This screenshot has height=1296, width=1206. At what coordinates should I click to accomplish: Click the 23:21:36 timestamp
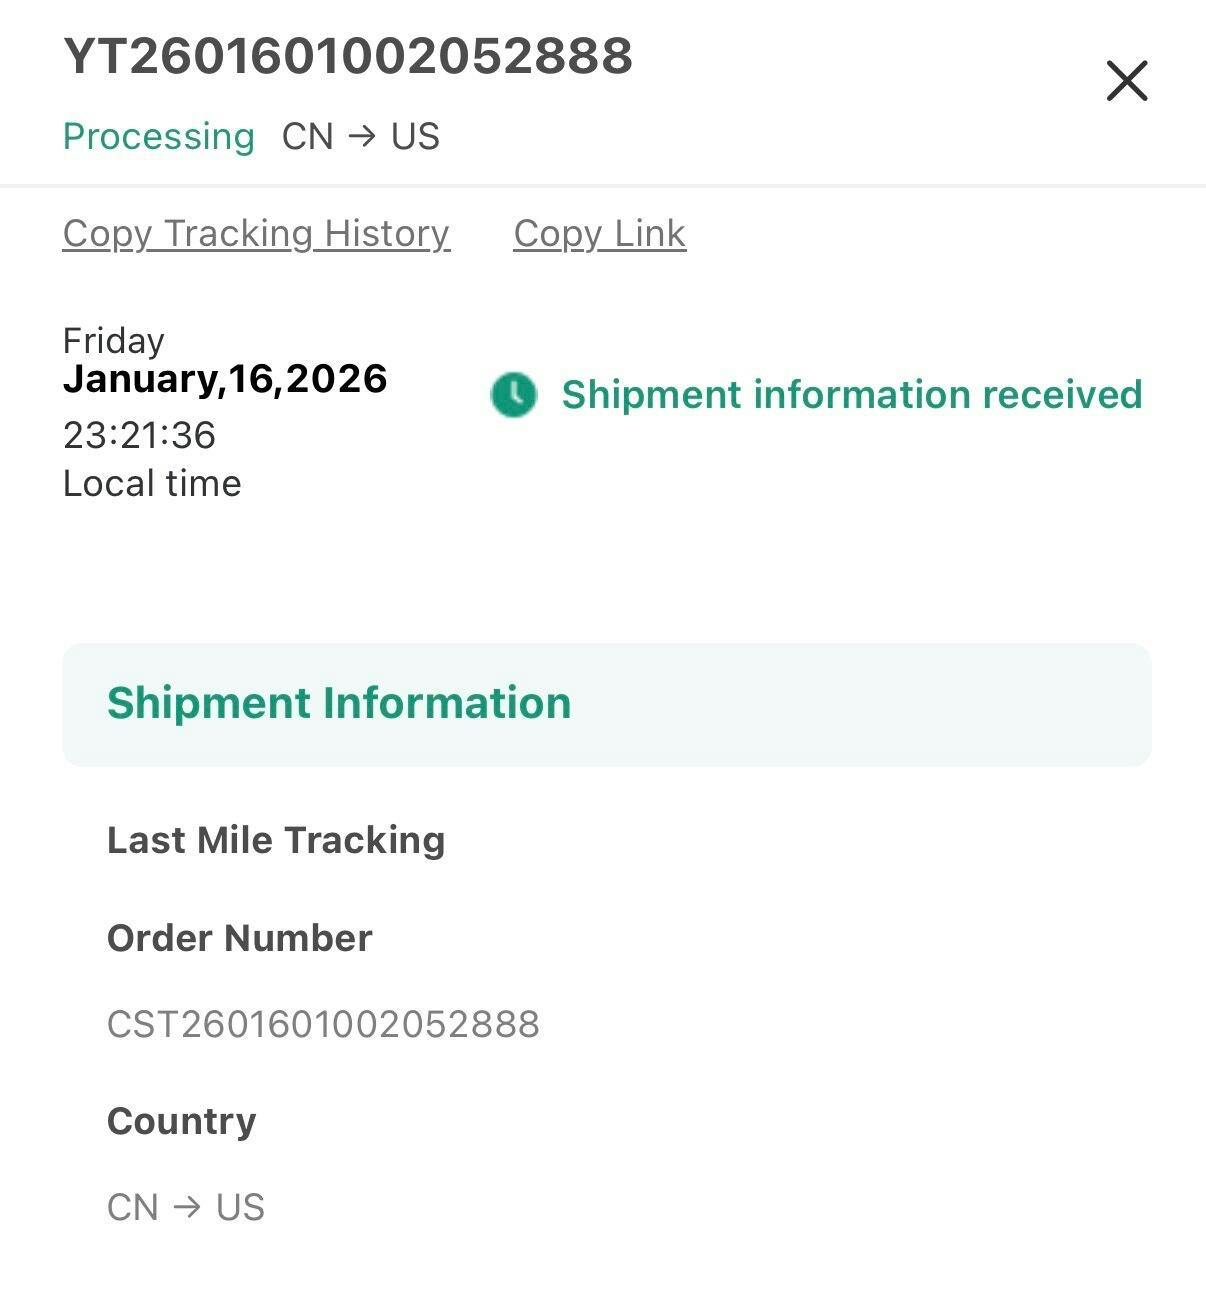click(139, 435)
